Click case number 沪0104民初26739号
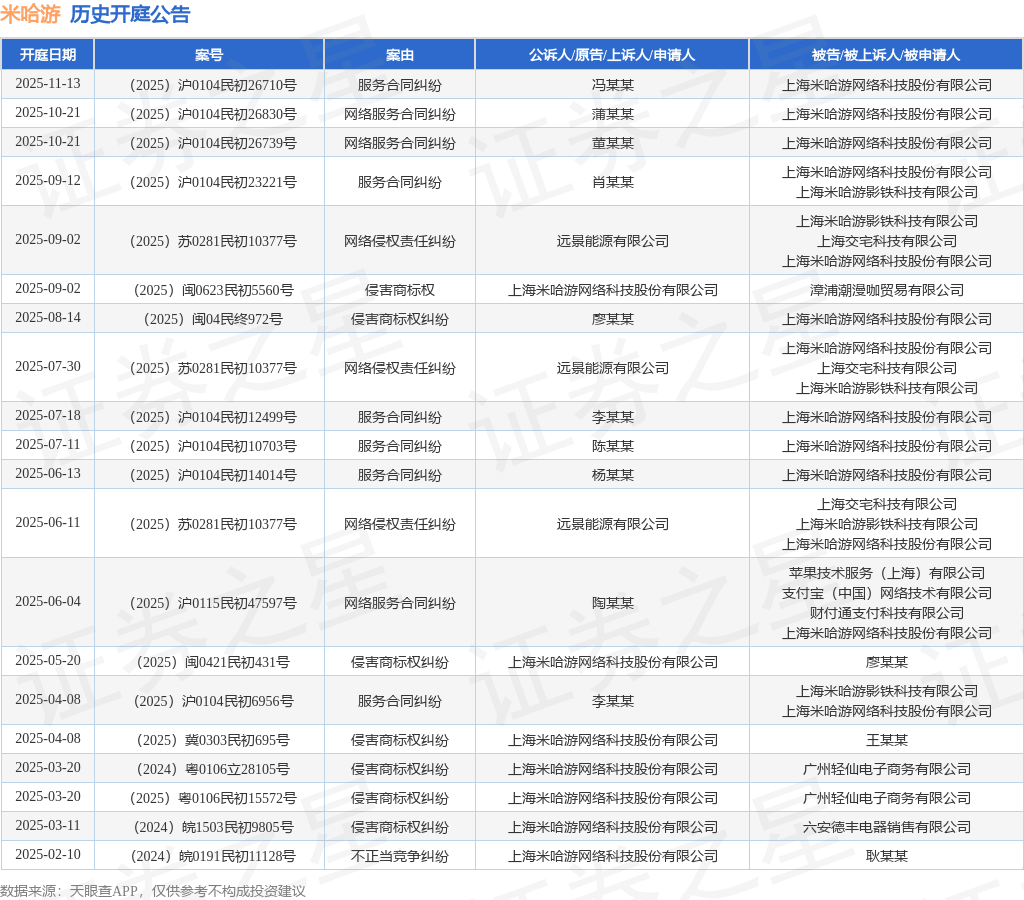1024x900 pixels. click(213, 143)
